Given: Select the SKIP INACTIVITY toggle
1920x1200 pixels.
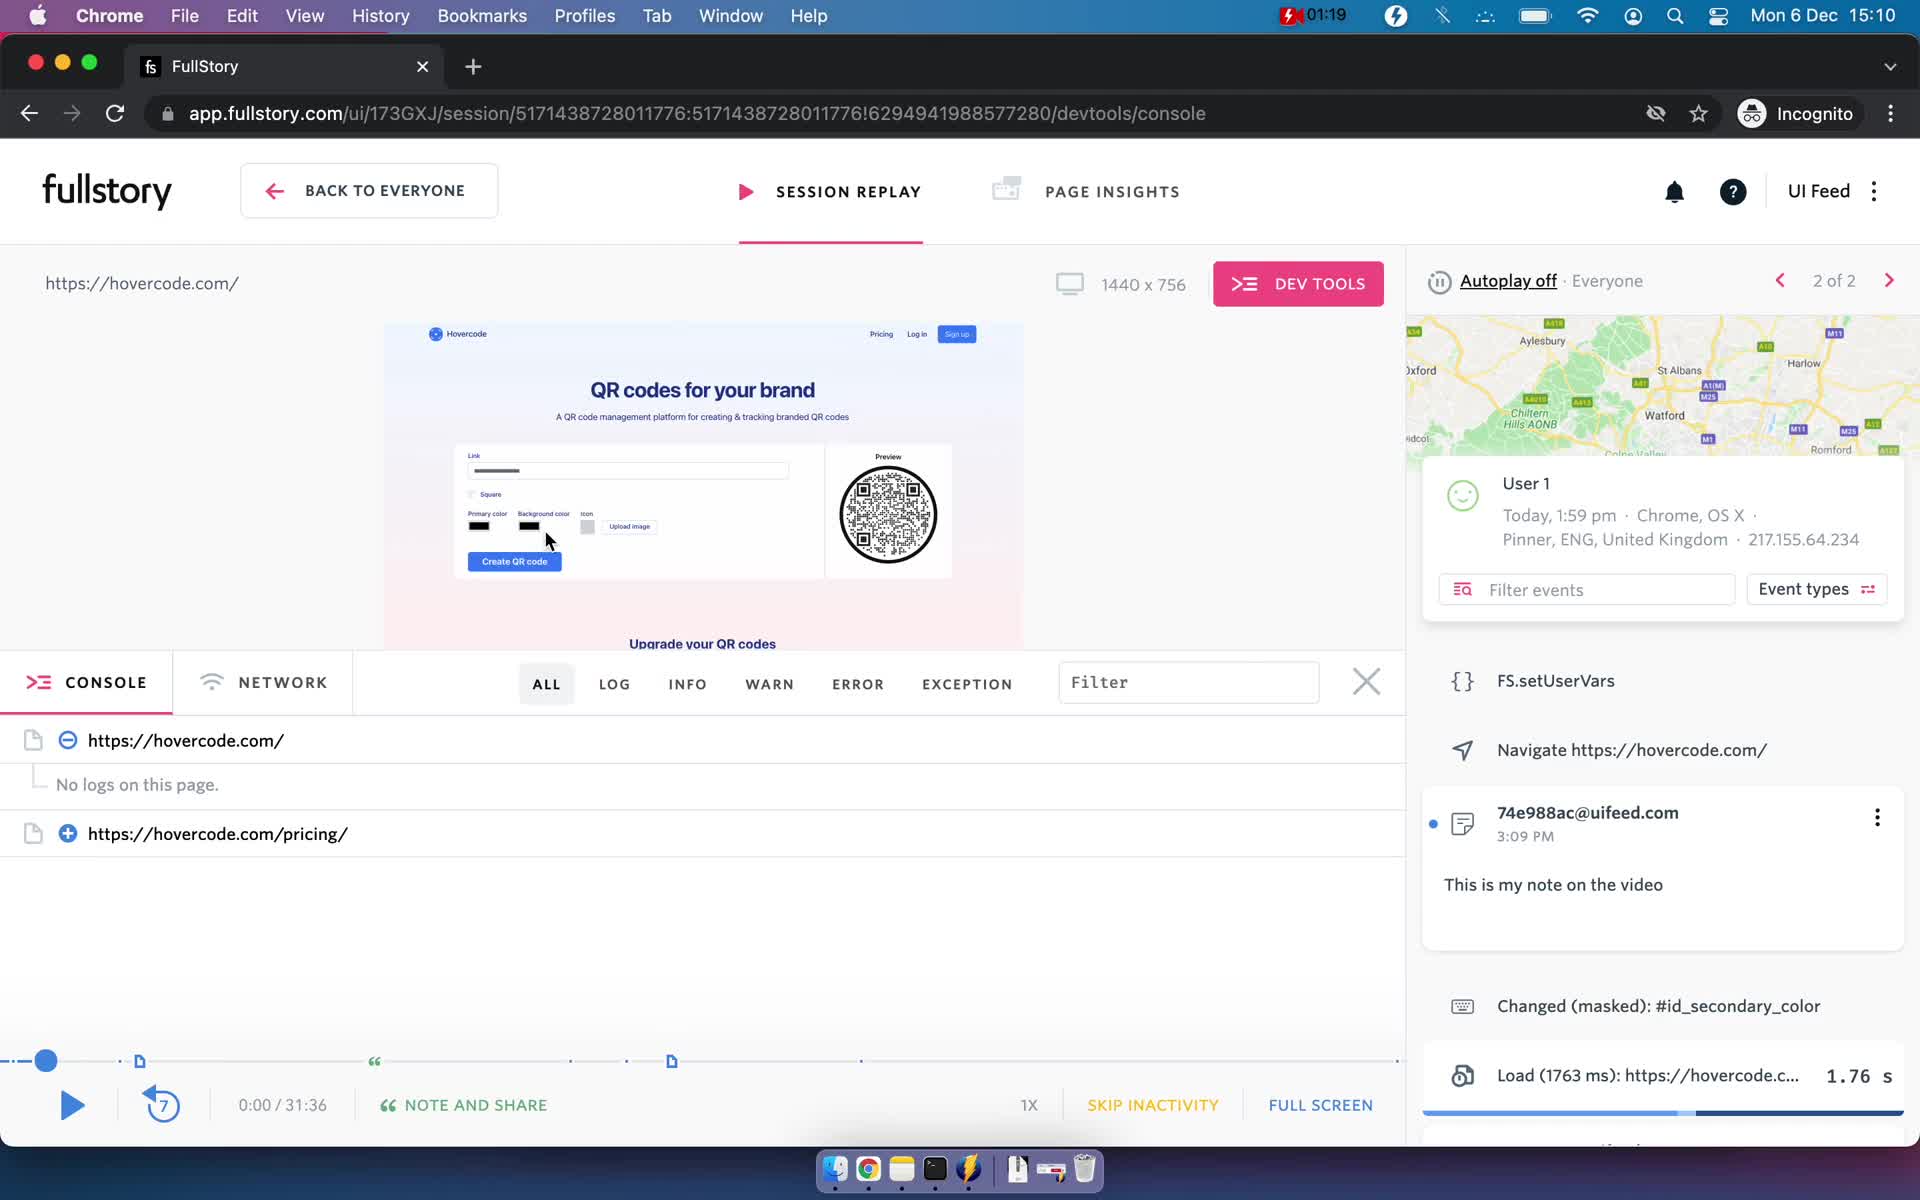Looking at the screenshot, I should 1153,1105.
